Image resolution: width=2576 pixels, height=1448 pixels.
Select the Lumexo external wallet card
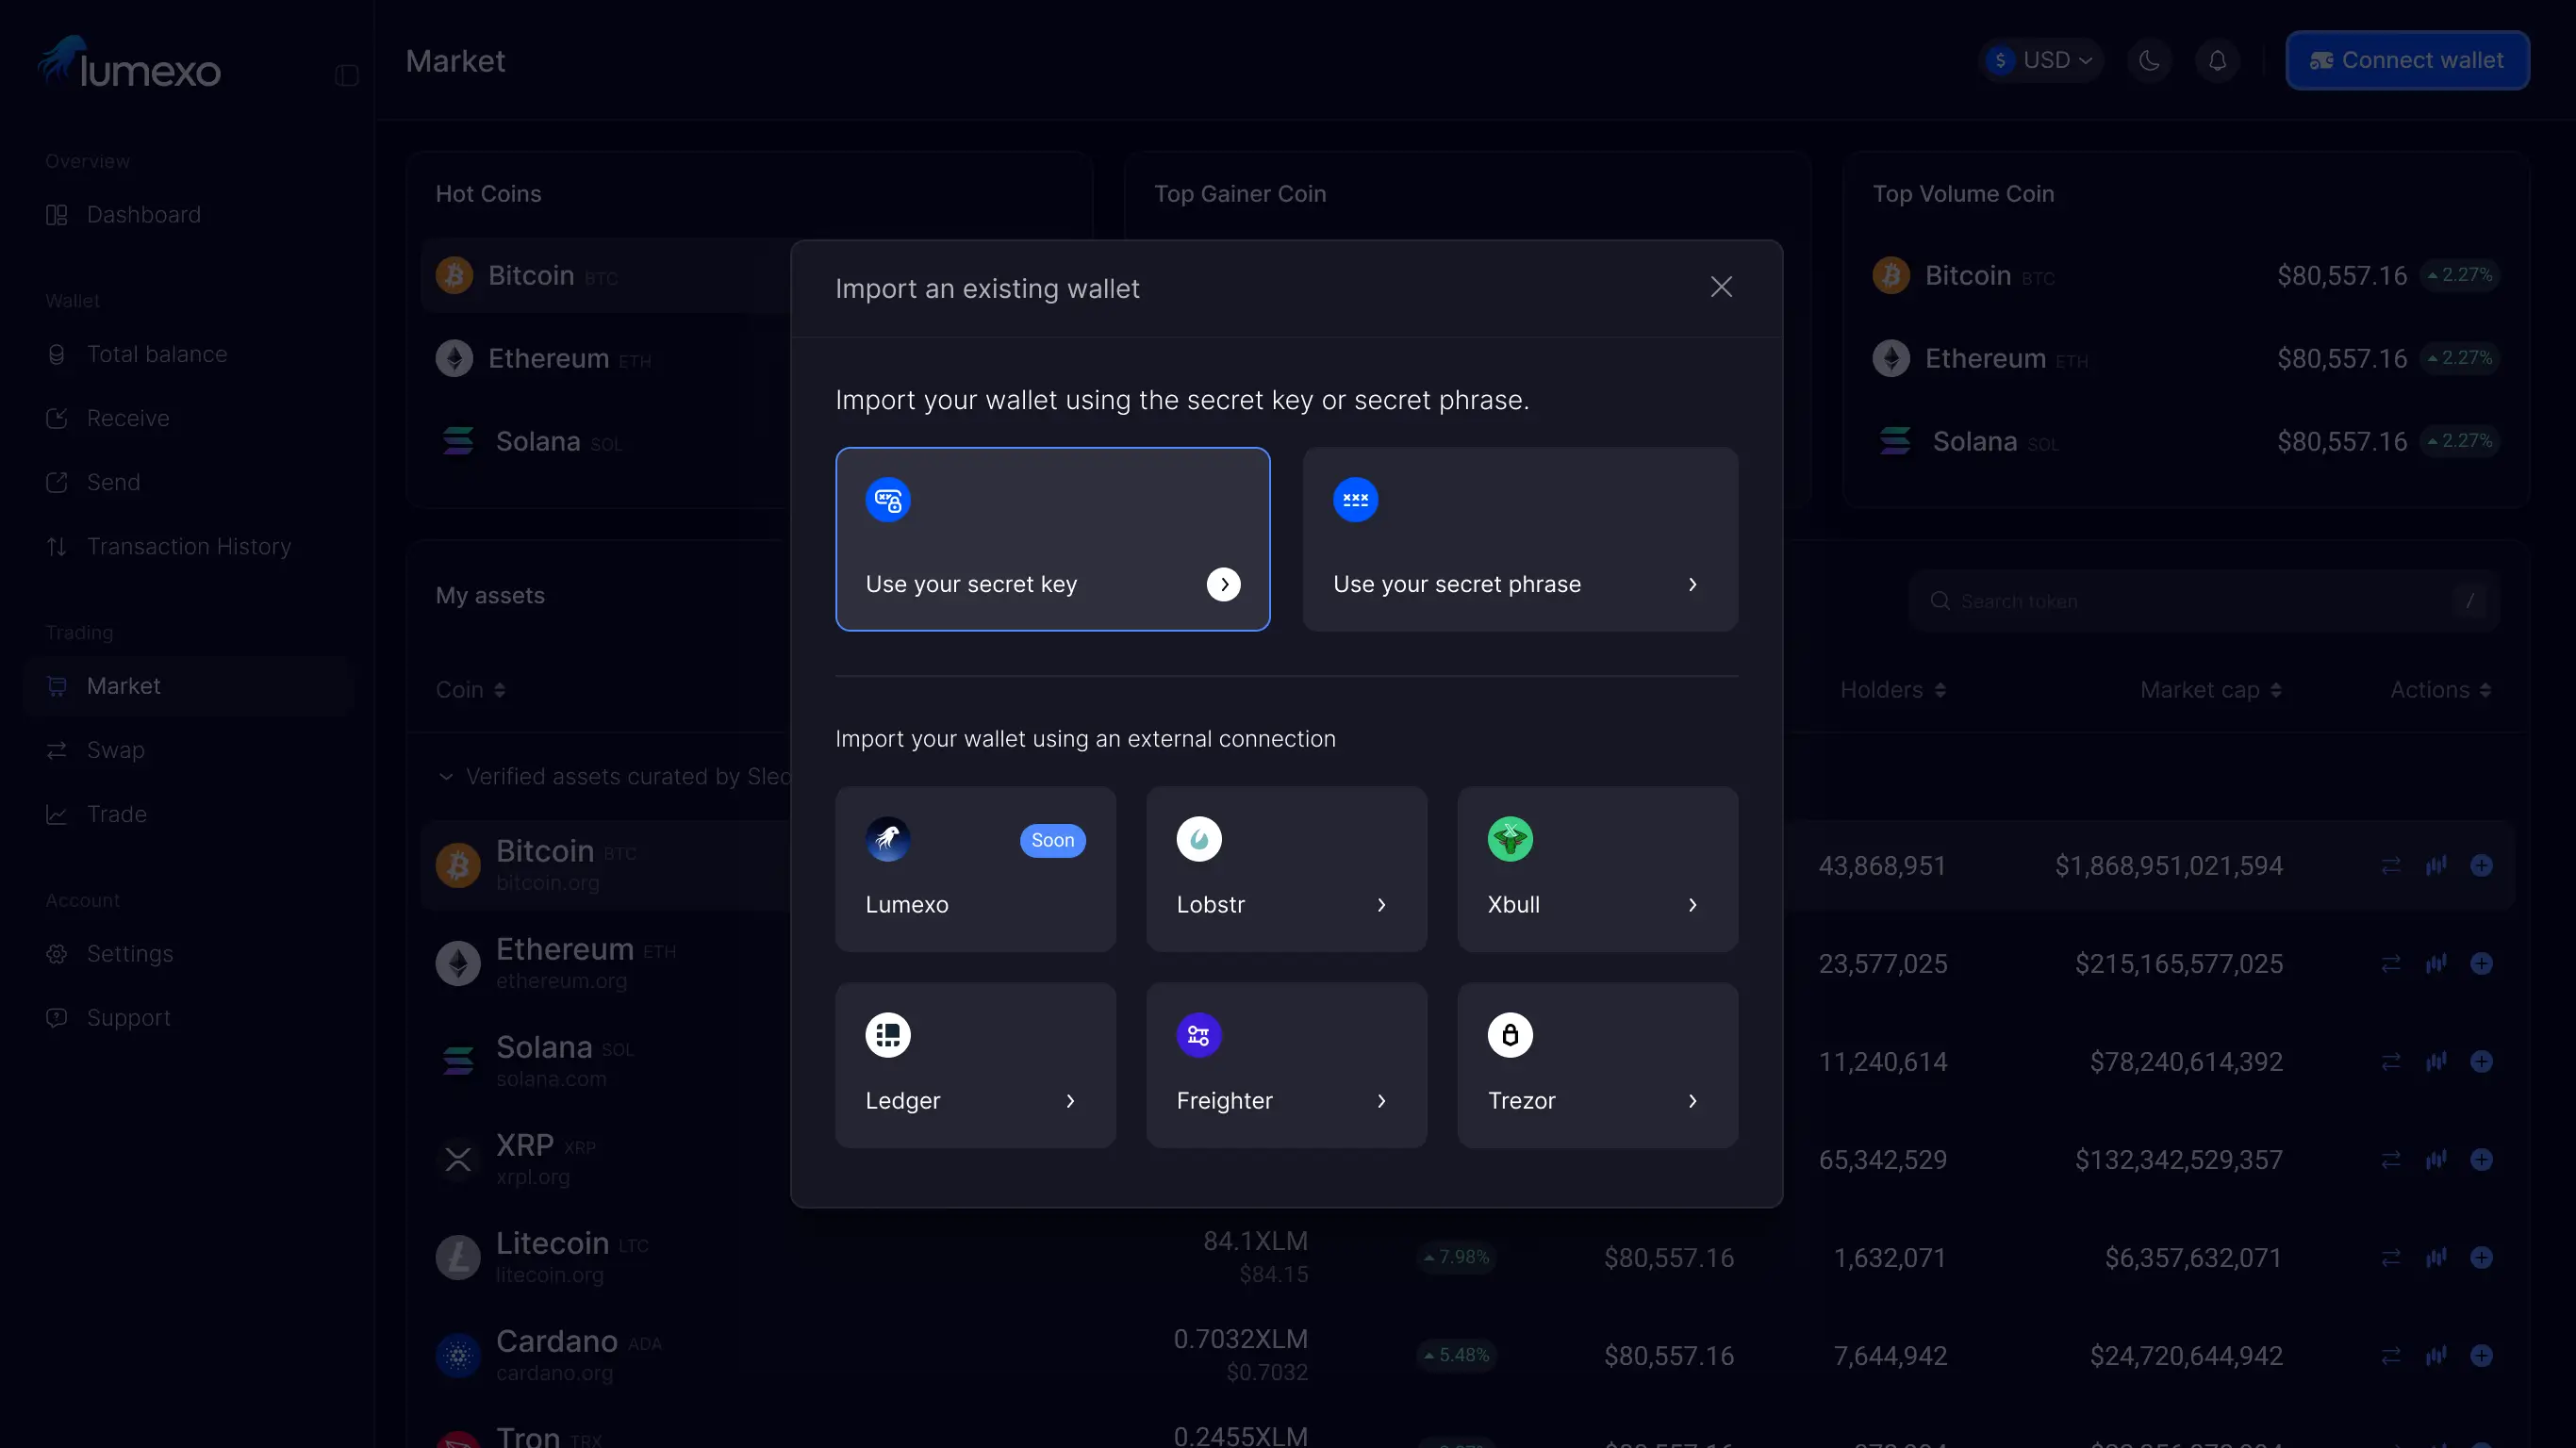[x=976, y=869]
